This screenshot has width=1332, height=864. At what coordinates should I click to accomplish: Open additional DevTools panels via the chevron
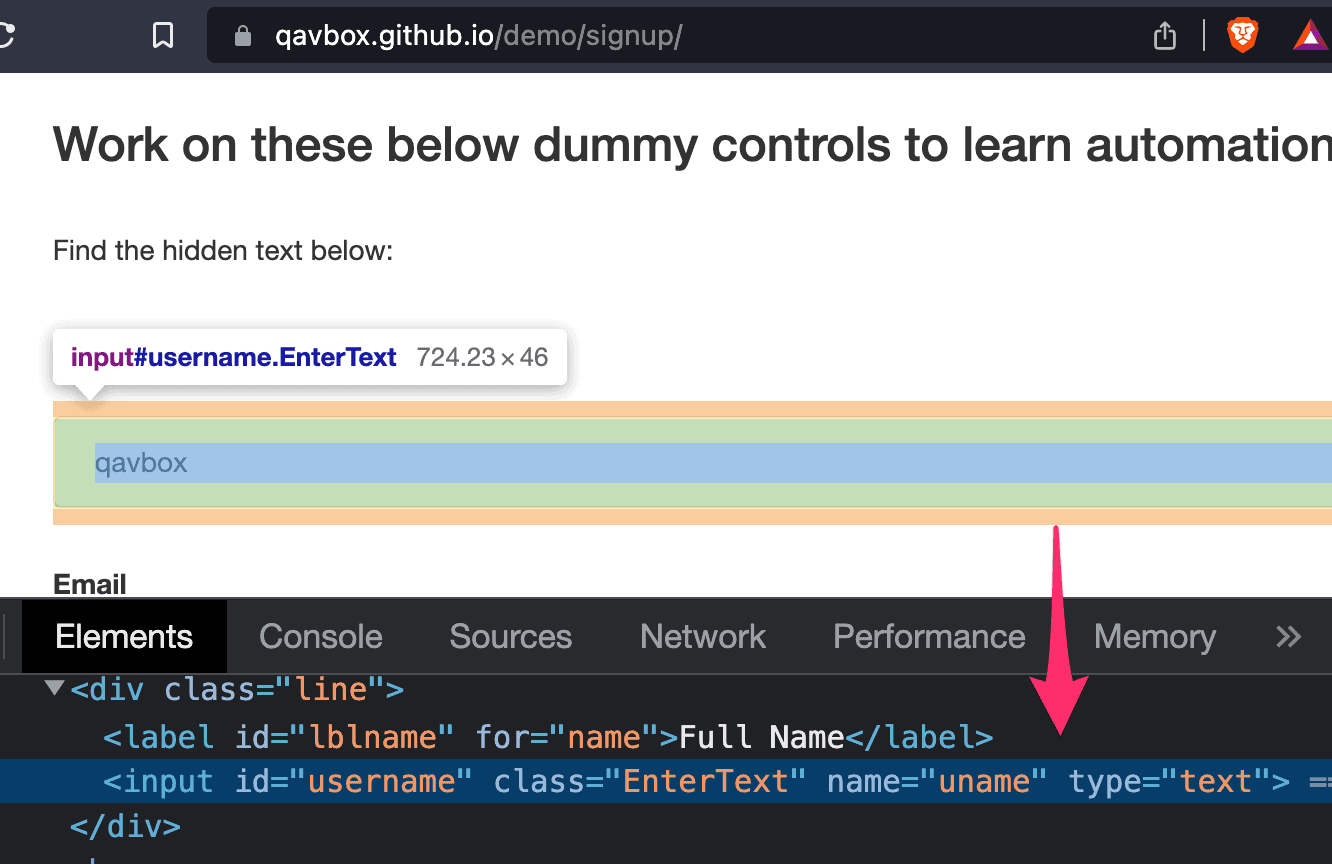[1289, 636]
